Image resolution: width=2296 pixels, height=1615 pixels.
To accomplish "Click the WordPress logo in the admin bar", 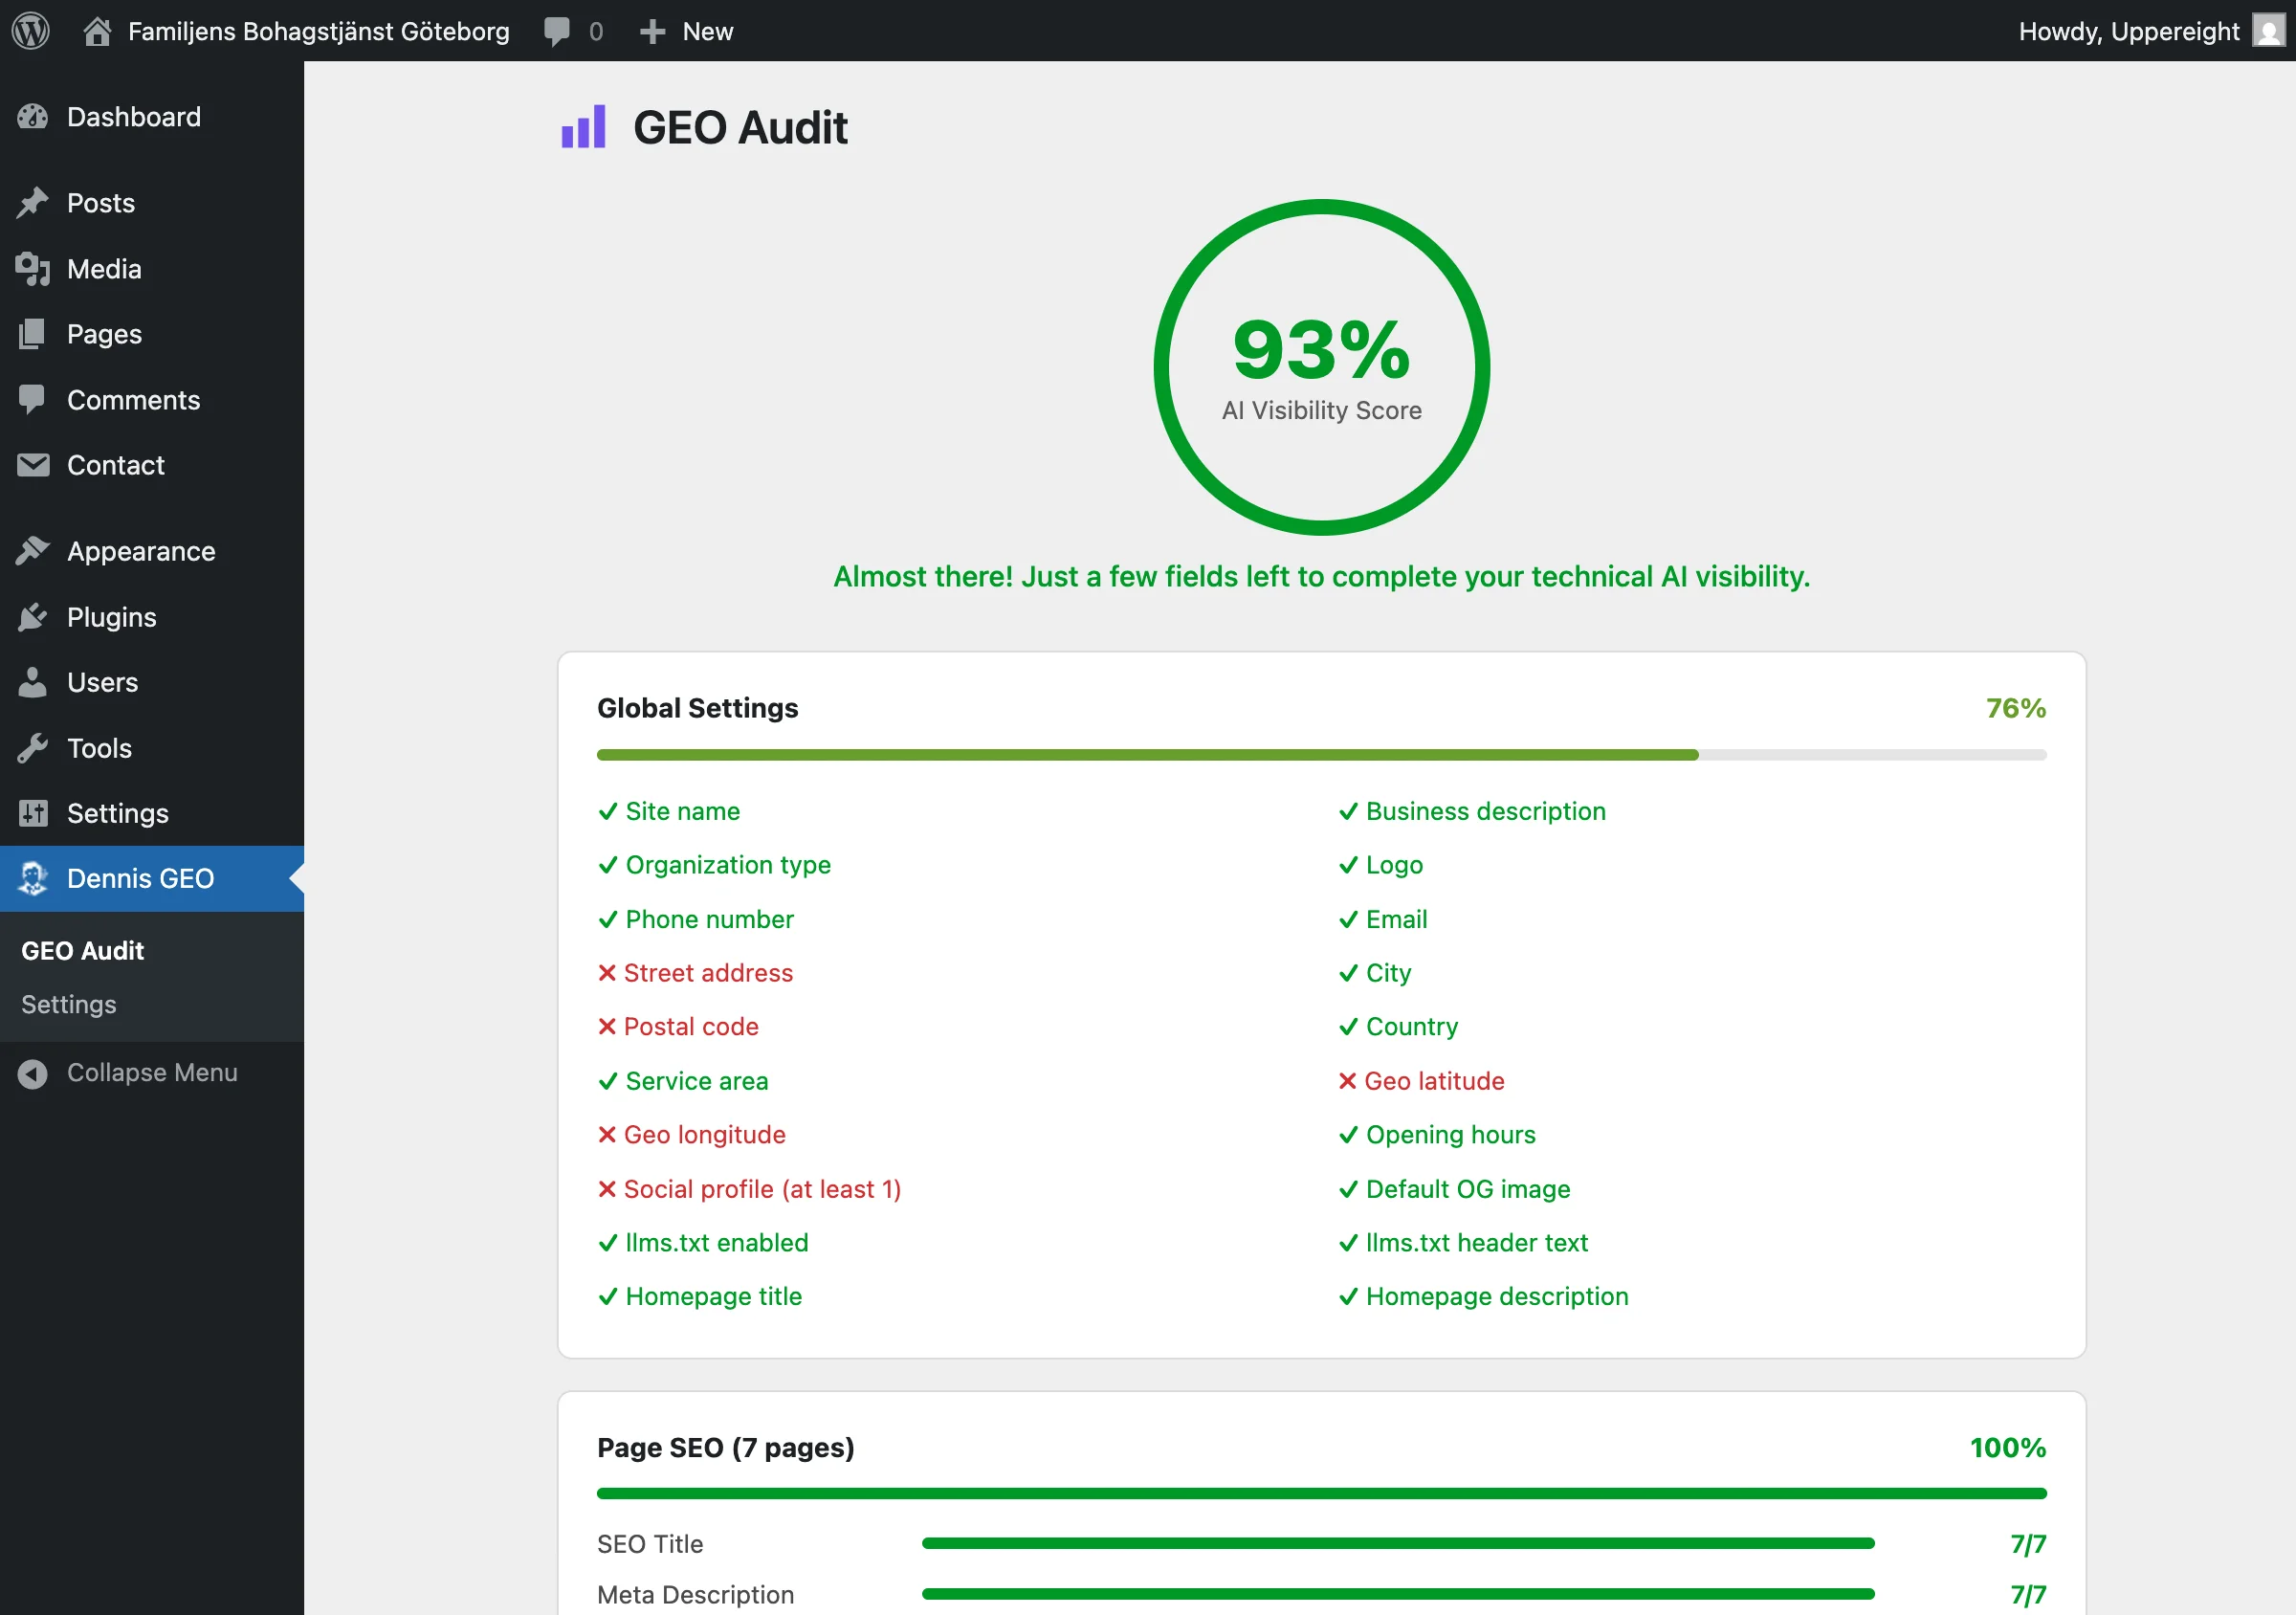I will coord(30,31).
